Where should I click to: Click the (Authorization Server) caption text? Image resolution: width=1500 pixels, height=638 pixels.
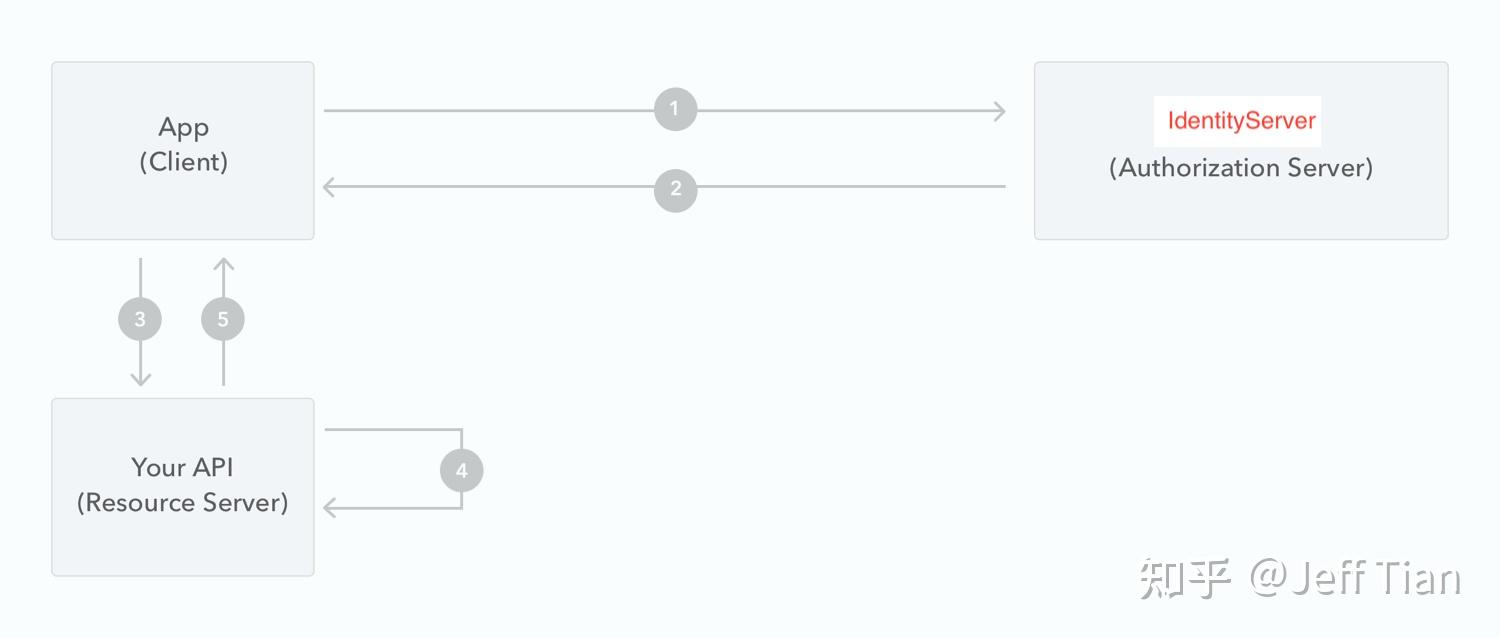click(1241, 167)
